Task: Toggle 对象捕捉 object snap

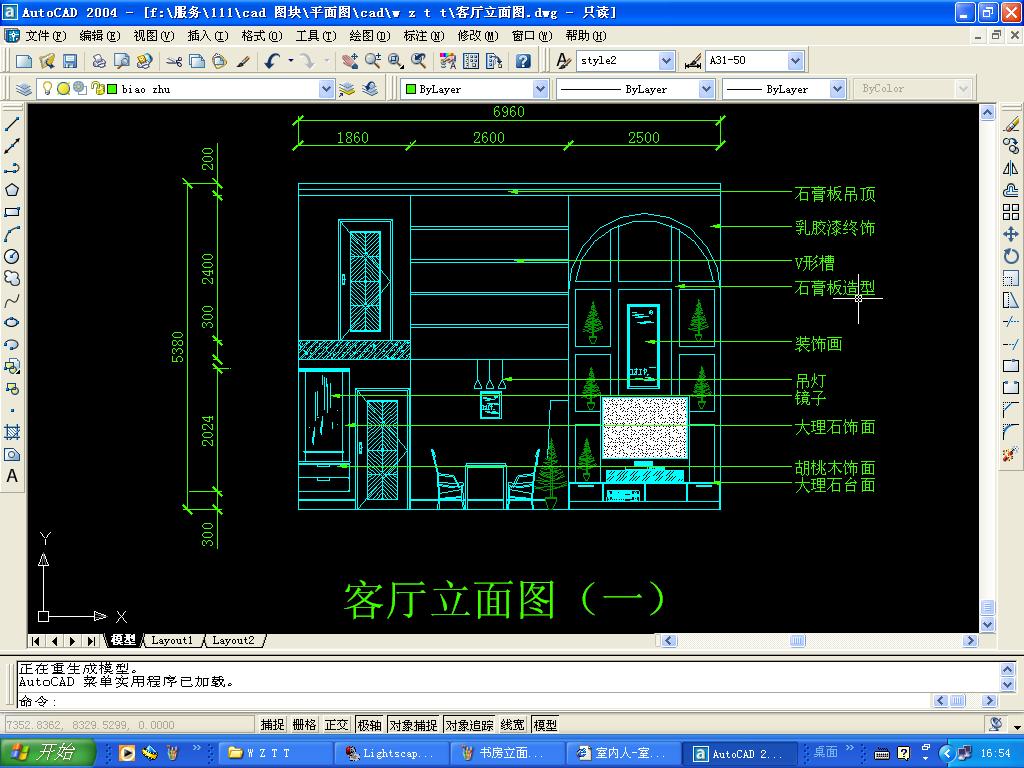Action: pyautogui.click(x=413, y=725)
